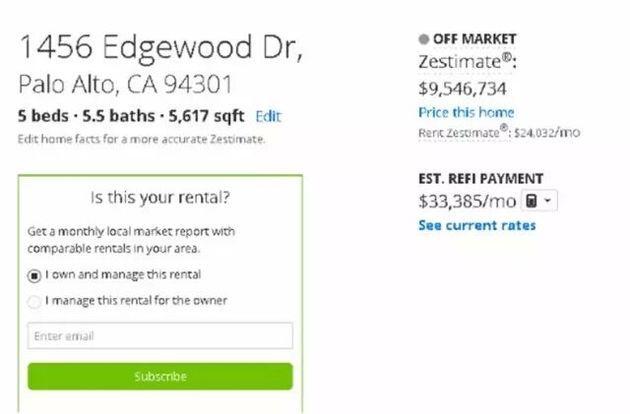The height and width of the screenshot is (414, 630).
Task: Click the Rent Zestimate $24,032/mo text
Action: [x=499, y=132]
